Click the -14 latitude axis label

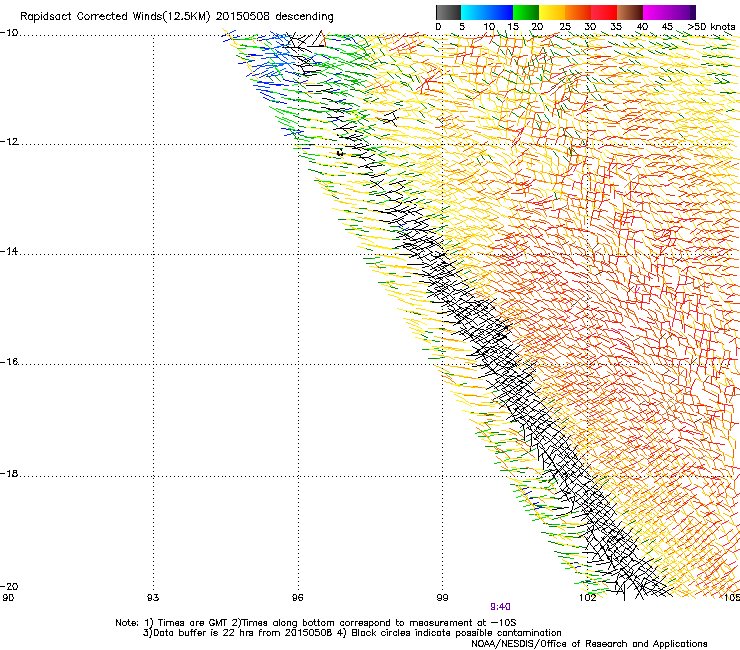pos(9,252)
